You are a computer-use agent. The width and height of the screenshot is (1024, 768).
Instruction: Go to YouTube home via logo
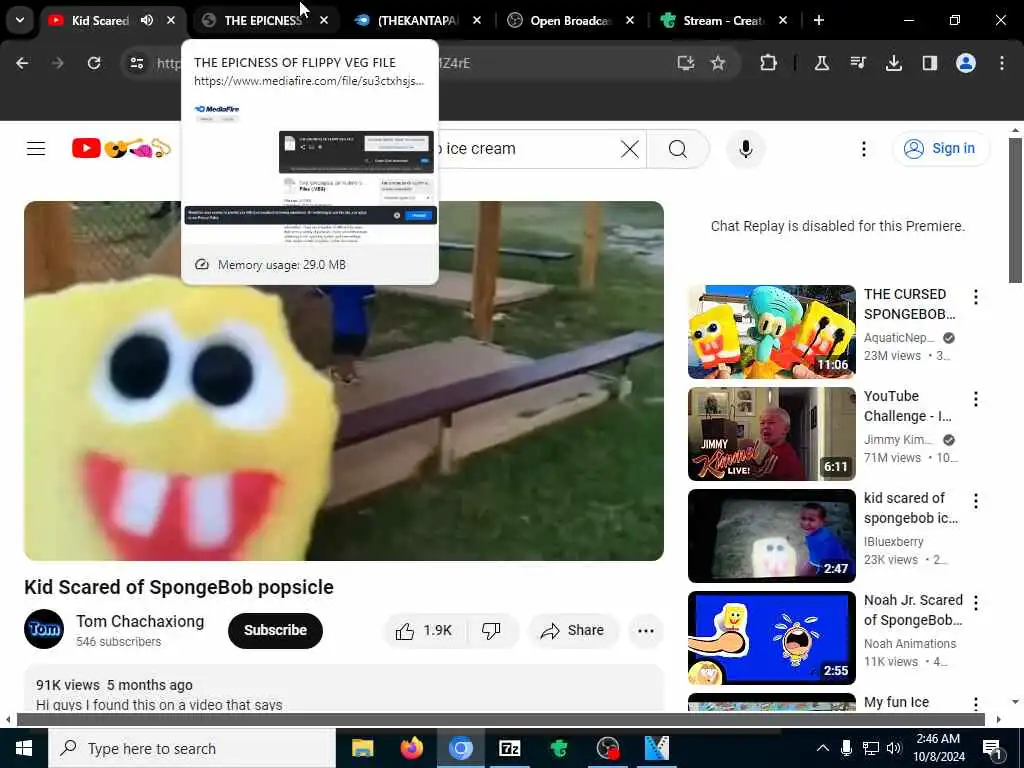click(x=121, y=148)
